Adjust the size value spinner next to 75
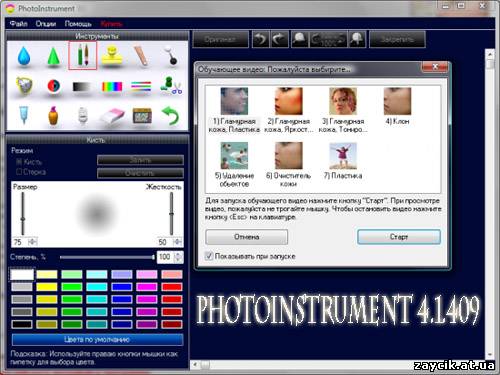500x375 pixels. pos(33,242)
